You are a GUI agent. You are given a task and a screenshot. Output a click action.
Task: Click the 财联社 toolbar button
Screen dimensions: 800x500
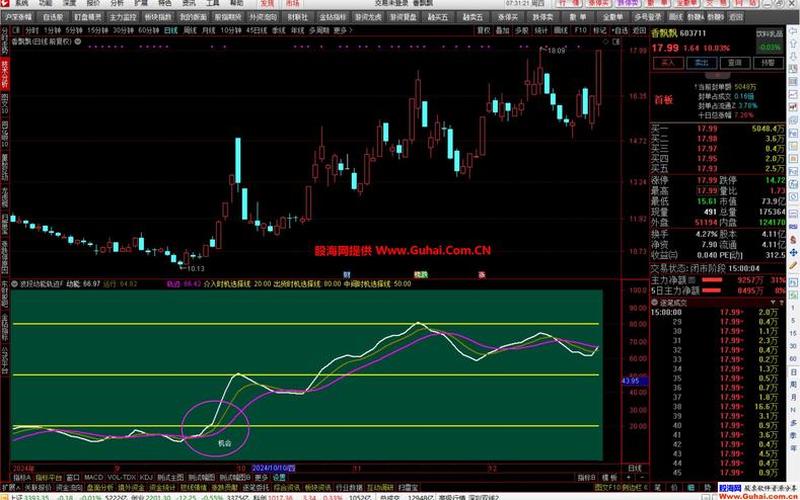[298, 17]
